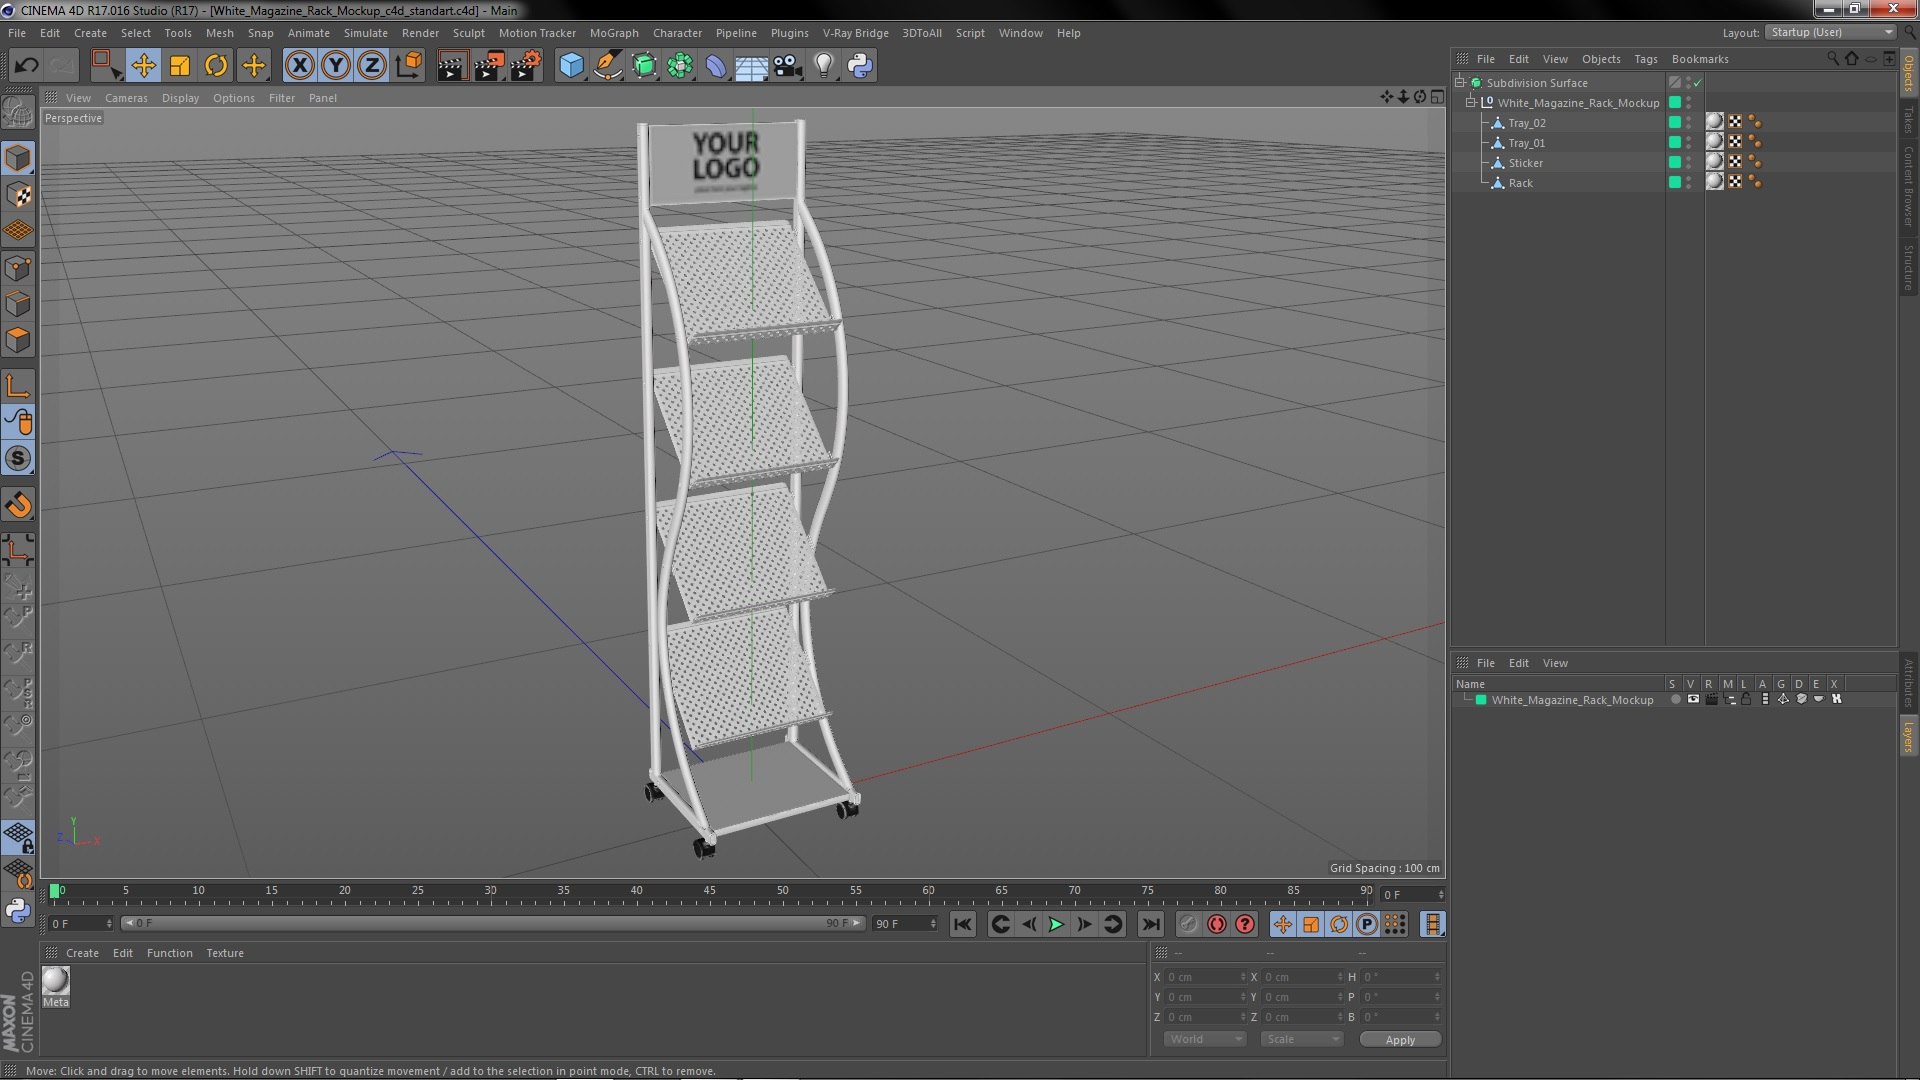Add a Camera object
Viewport: 1920px width, 1080px height.
[788, 66]
